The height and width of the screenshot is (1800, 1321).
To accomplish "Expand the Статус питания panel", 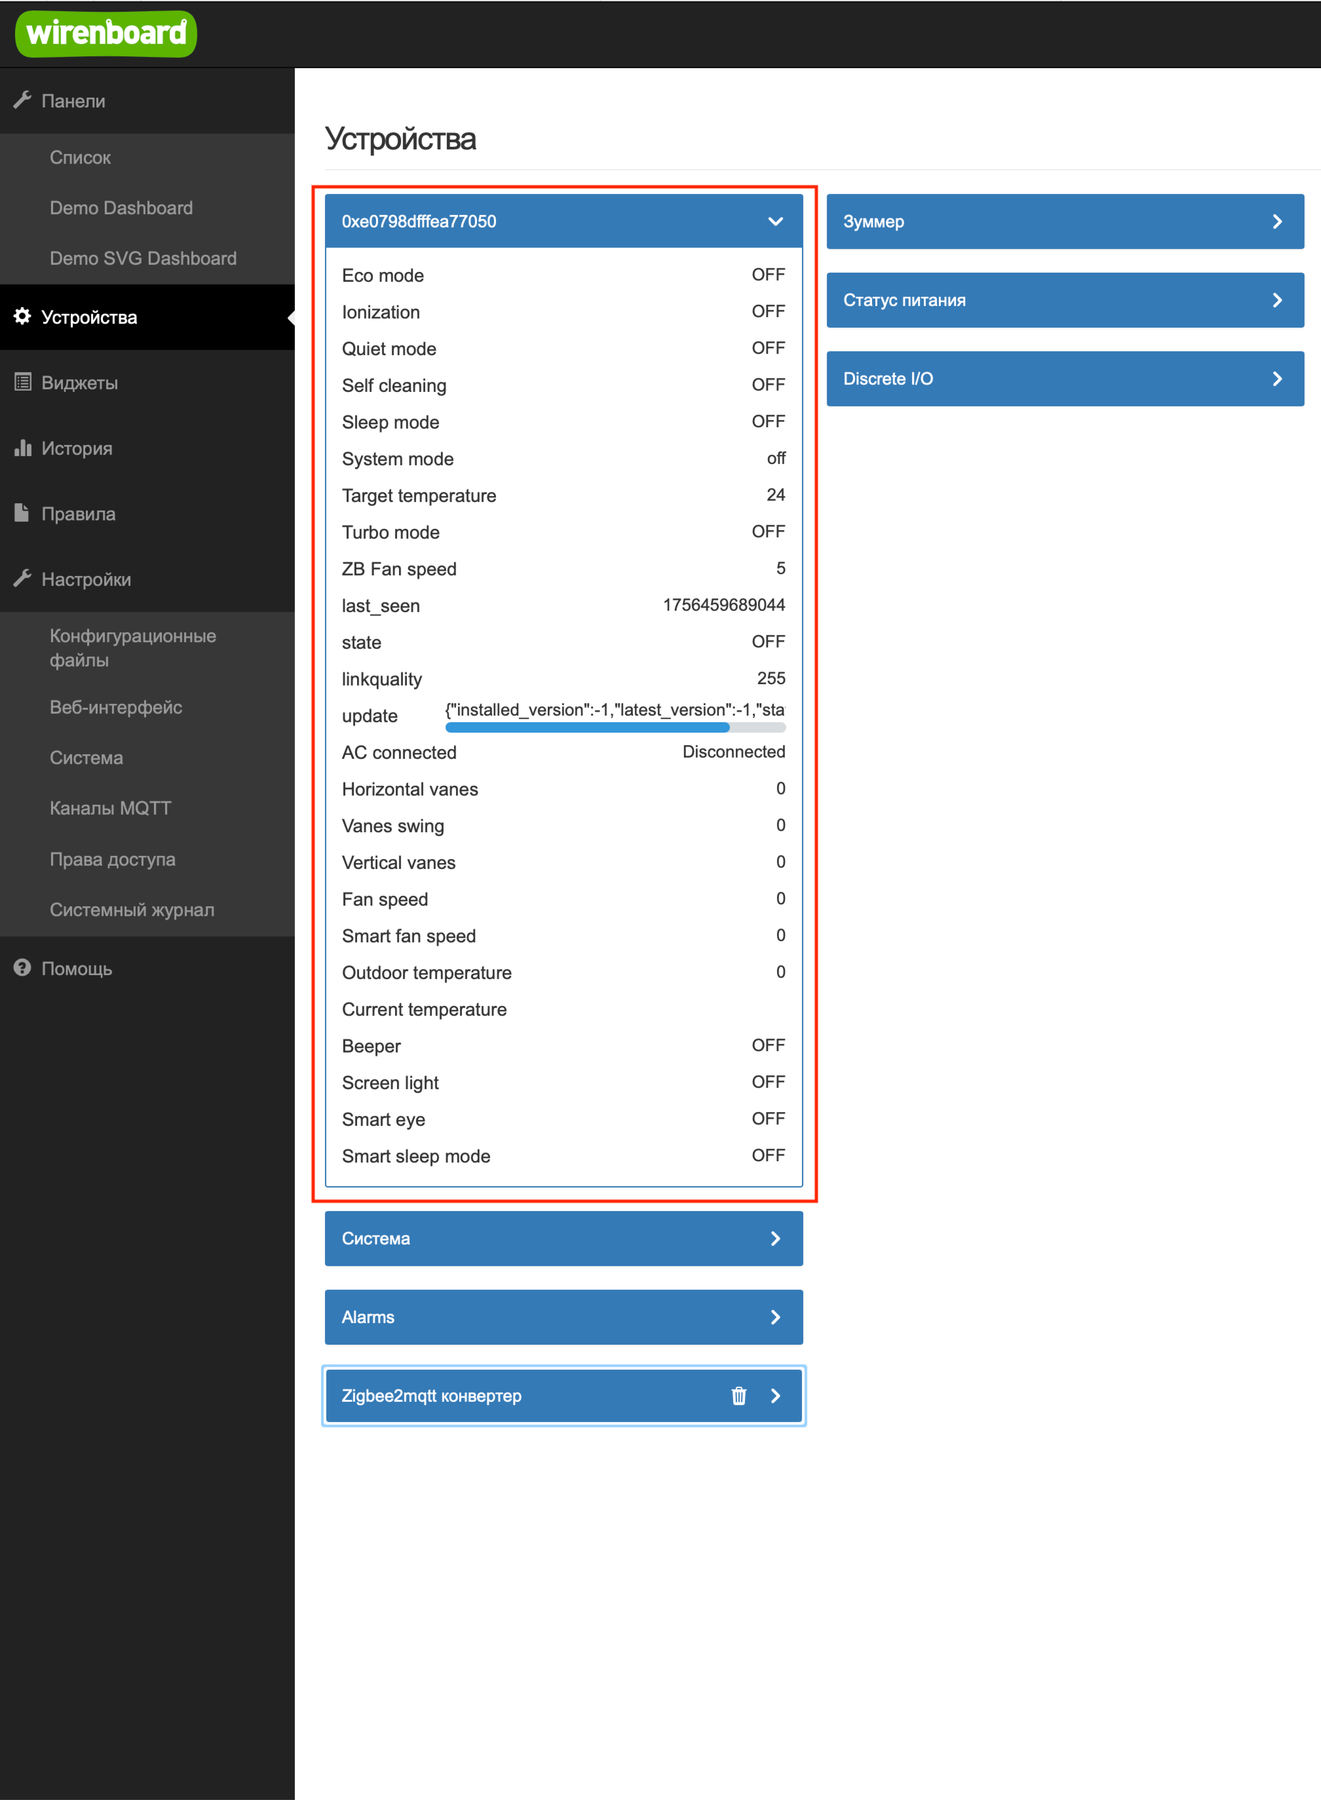I will coord(1276,300).
